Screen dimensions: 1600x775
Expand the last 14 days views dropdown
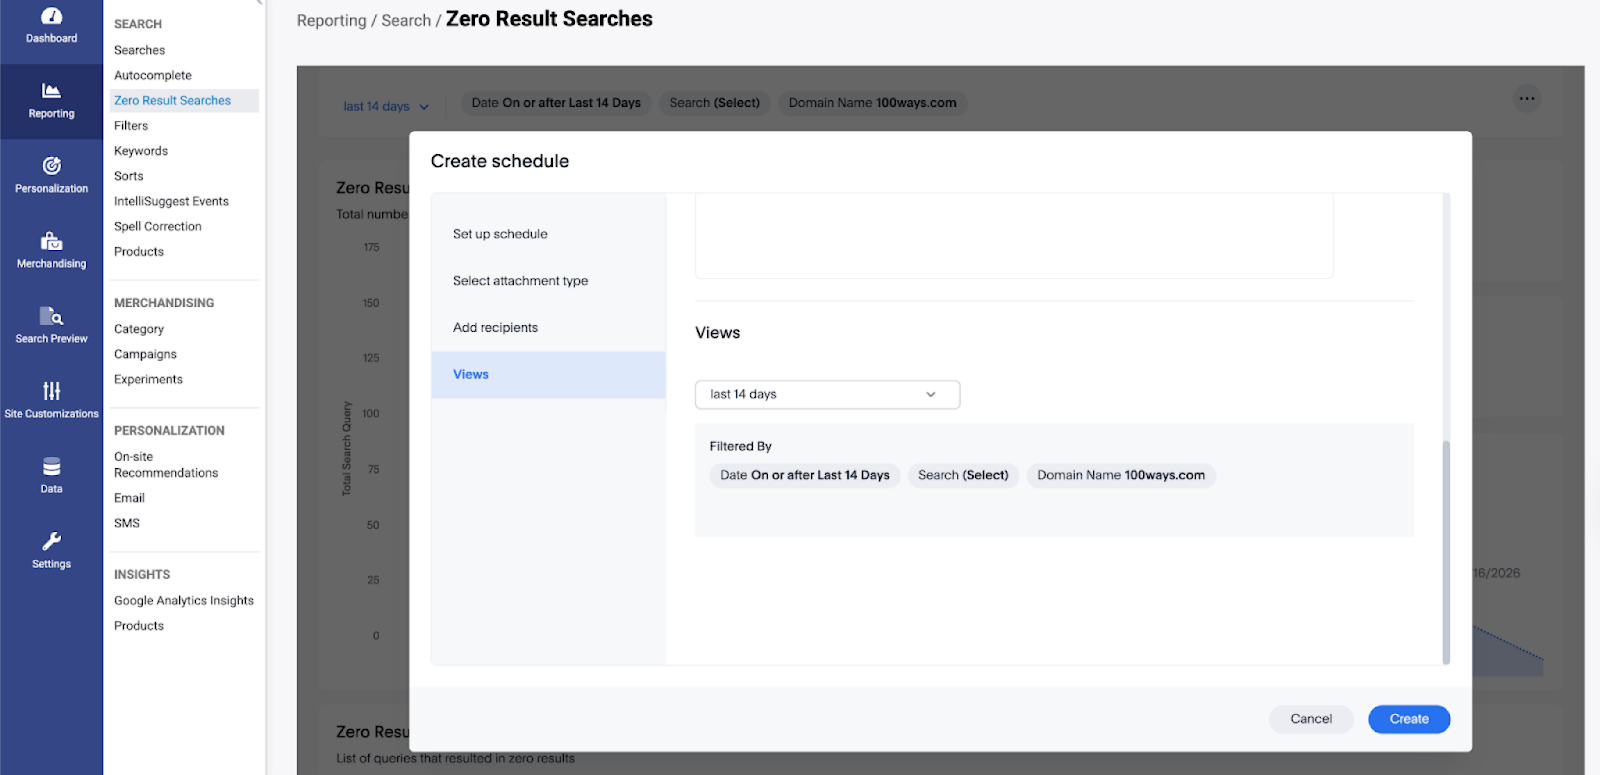point(827,395)
